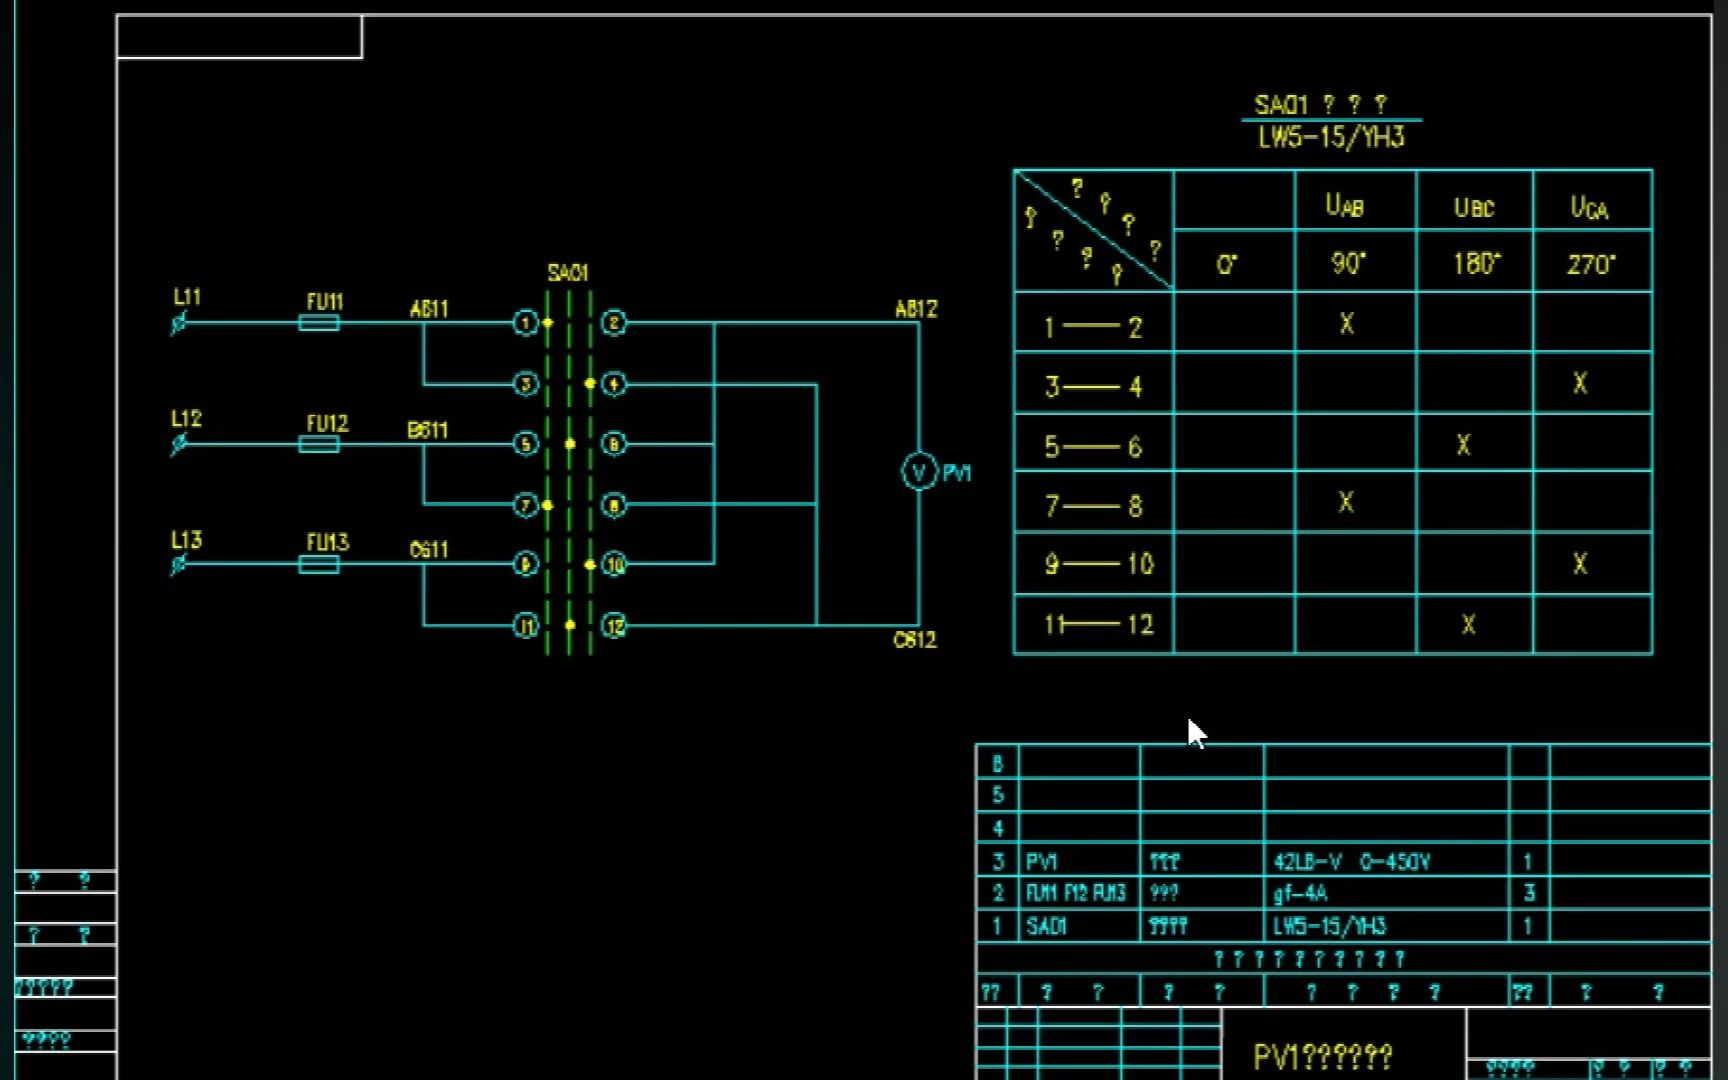Click the '9—10' contact row label
The width and height of the screenshot is (1728, 1080).
click(1099, 565)
